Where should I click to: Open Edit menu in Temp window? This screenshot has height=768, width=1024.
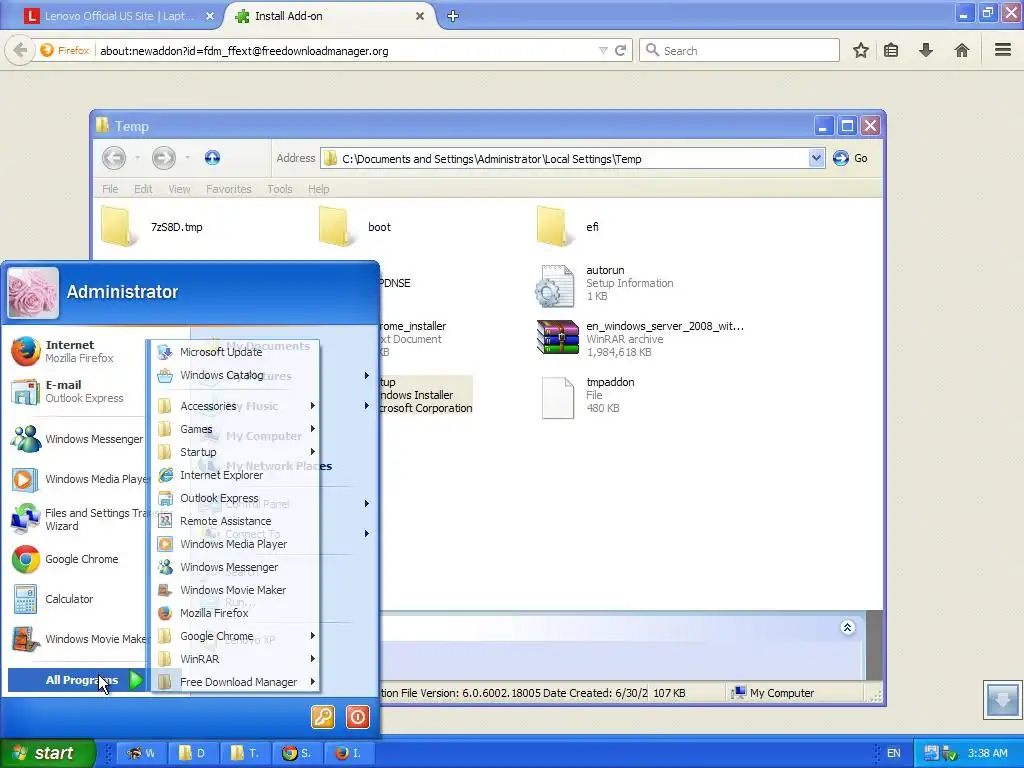coord(143,189)
